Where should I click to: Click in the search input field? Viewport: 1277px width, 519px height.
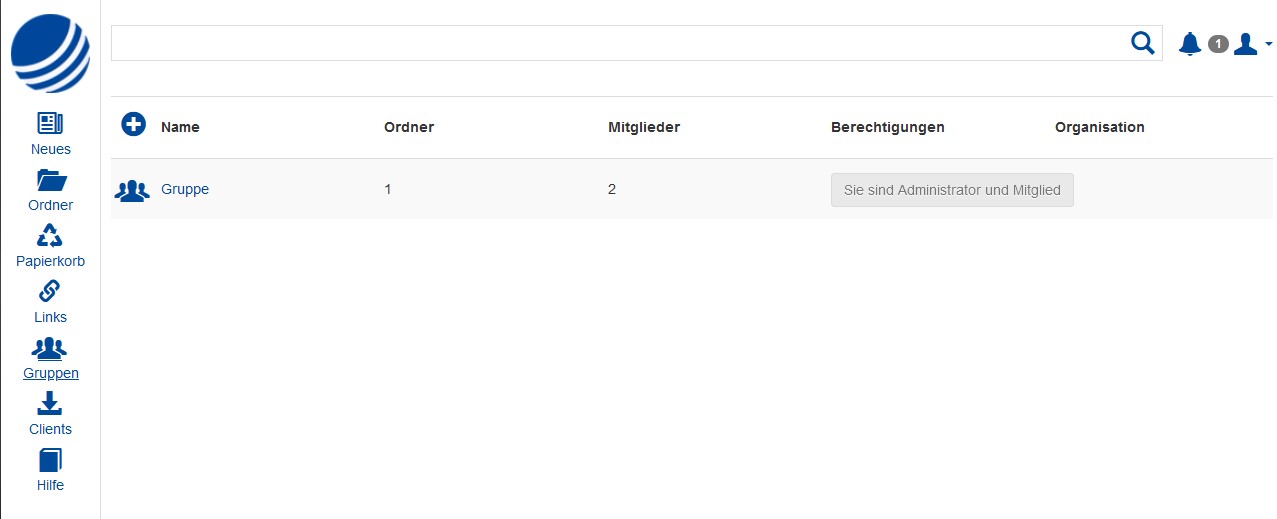[618, 43]
